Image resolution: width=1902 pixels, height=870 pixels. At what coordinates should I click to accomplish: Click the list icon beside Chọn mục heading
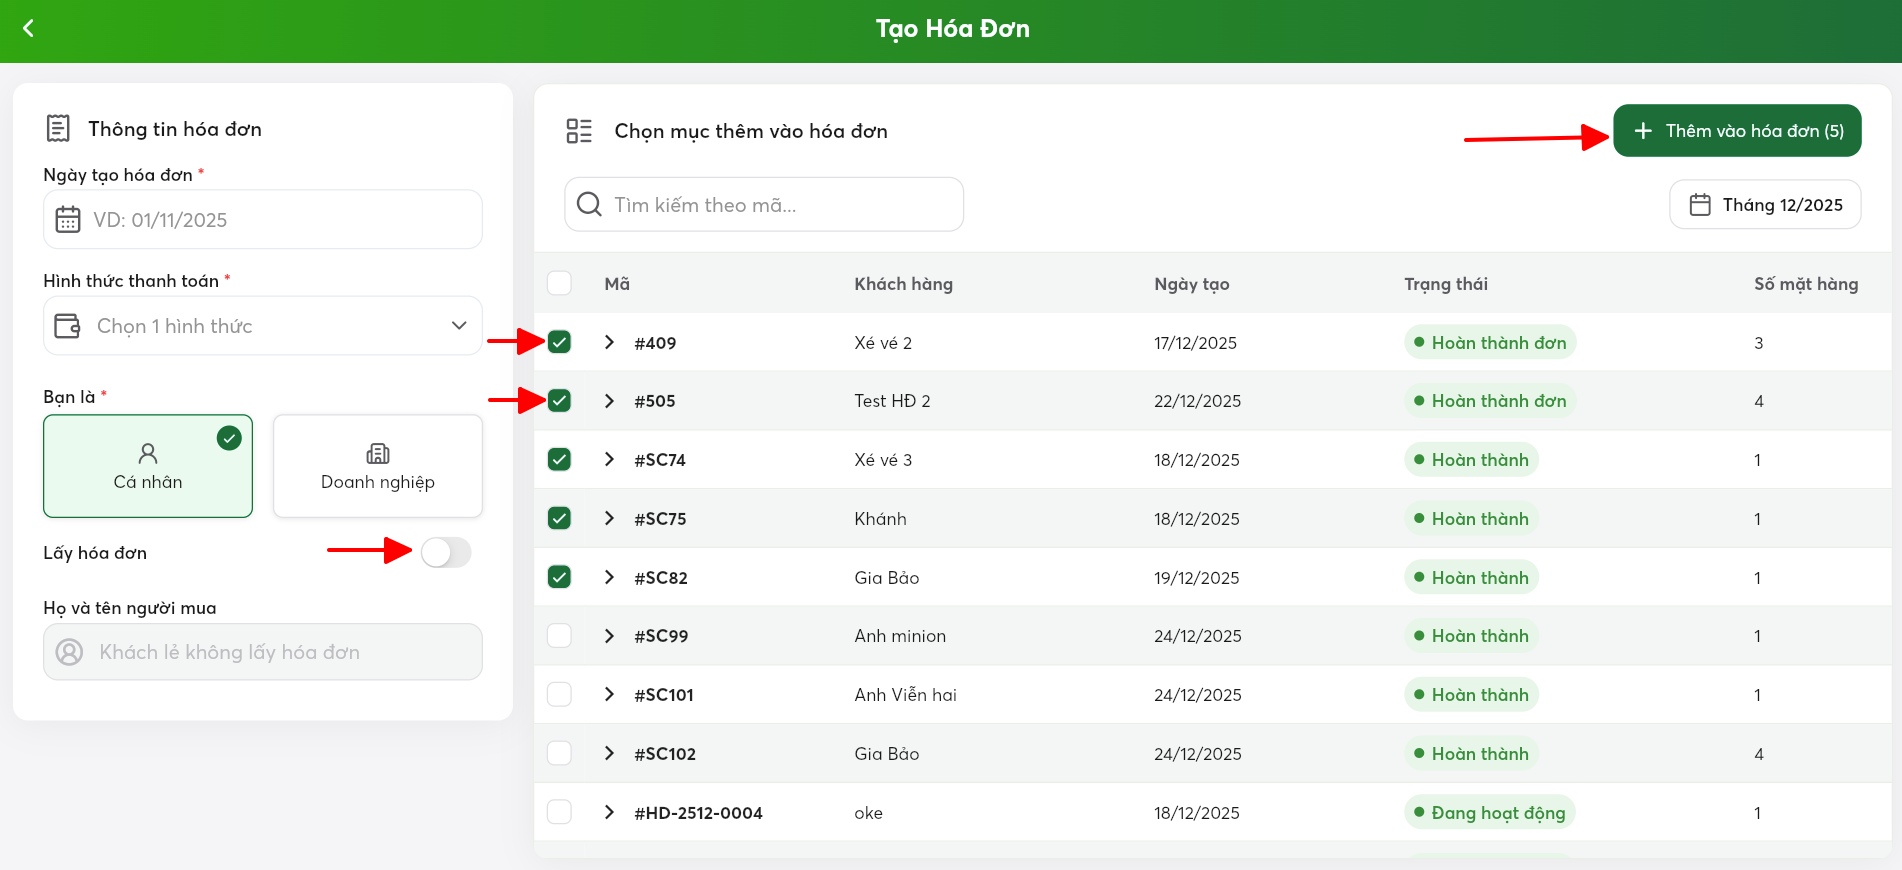579,131
